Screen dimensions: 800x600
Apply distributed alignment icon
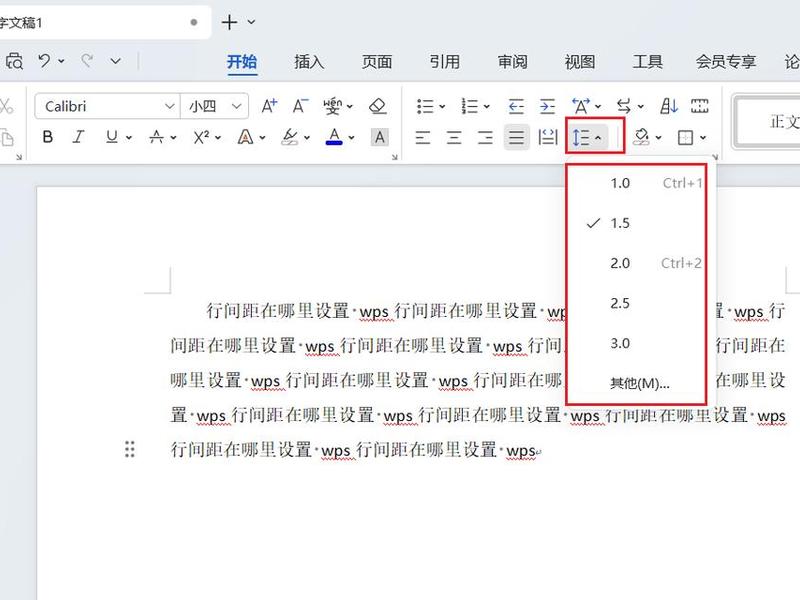[x=547, y=137]
